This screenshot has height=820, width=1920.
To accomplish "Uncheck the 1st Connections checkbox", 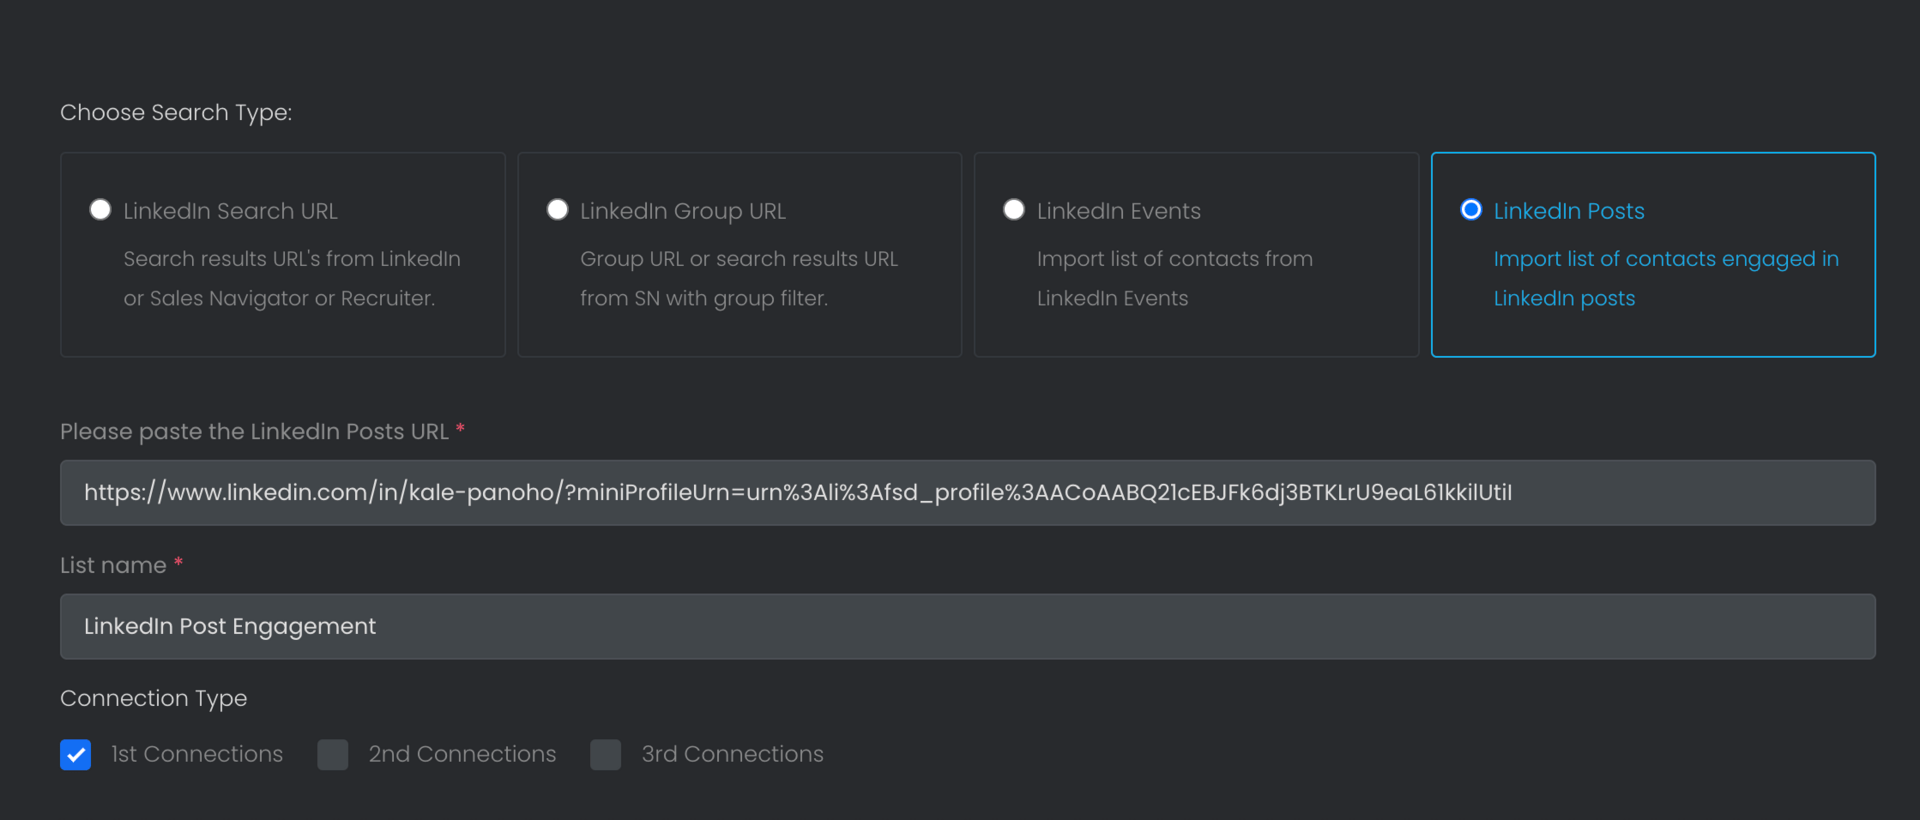I will click(75, 754).
